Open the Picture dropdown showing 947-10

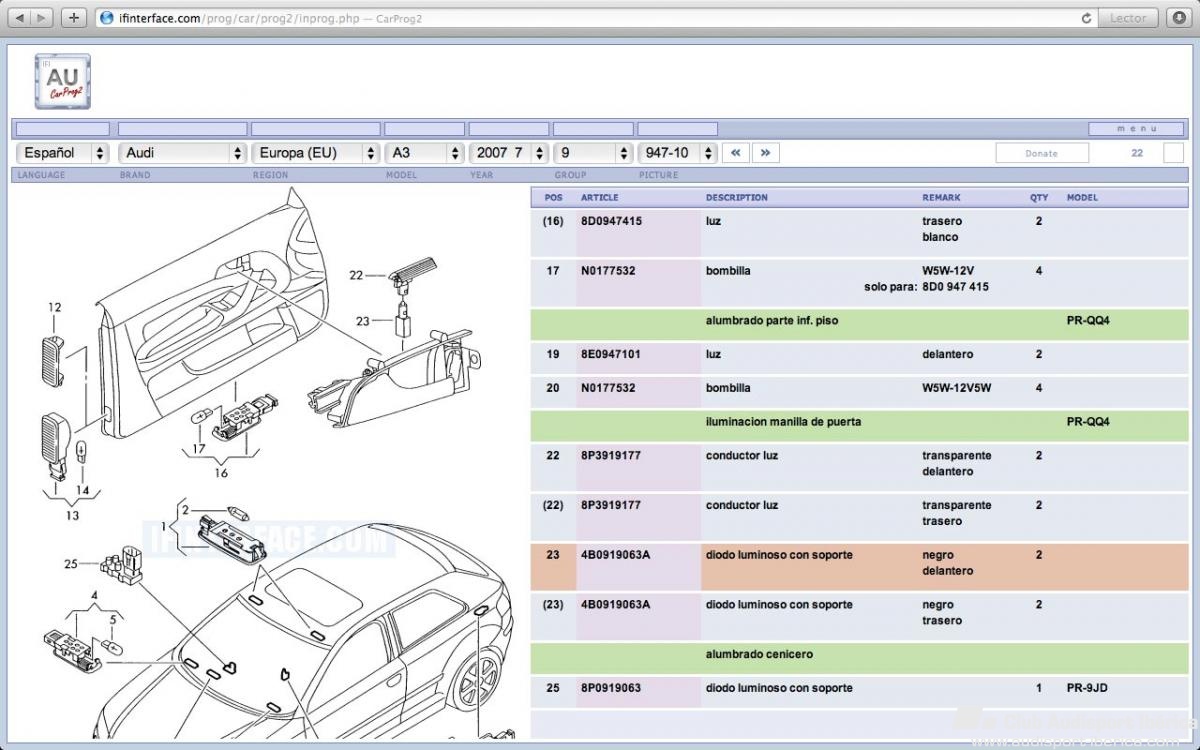coord(677,153)
